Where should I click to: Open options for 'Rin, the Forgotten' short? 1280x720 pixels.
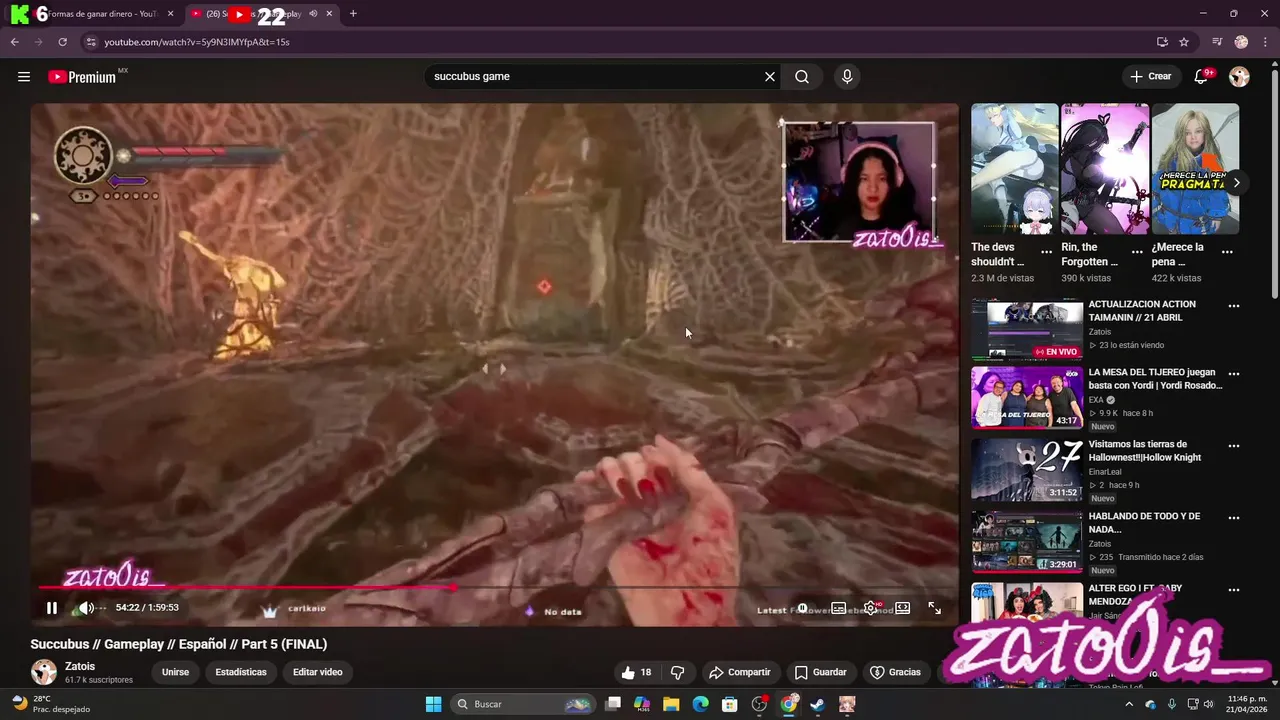[1137, 252]
